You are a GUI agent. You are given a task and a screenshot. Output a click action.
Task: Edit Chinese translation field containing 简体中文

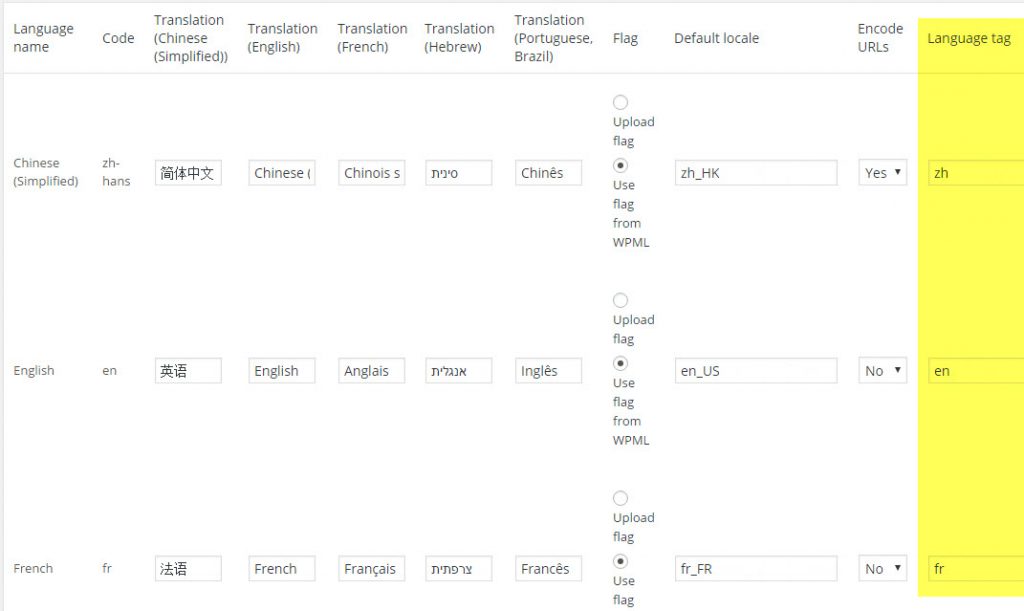188,173
